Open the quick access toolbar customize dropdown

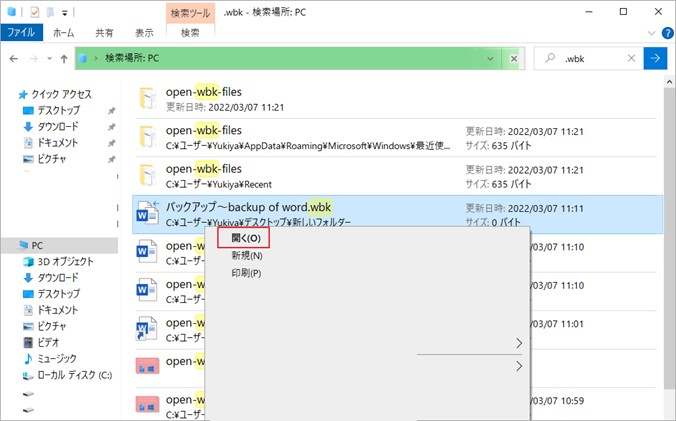(65, 13)
